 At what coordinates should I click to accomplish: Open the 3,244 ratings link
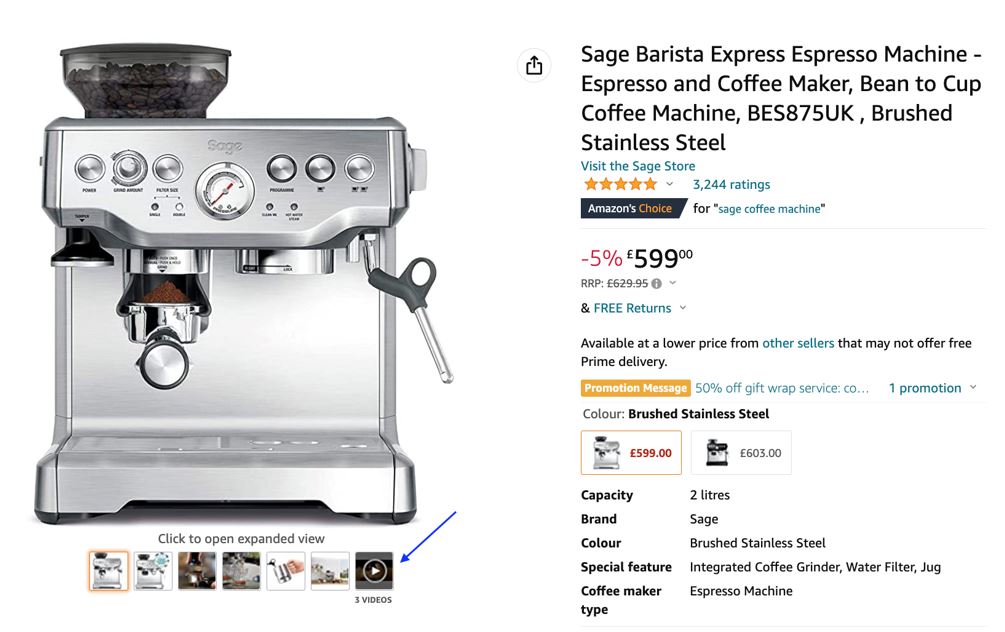point(731,185)
